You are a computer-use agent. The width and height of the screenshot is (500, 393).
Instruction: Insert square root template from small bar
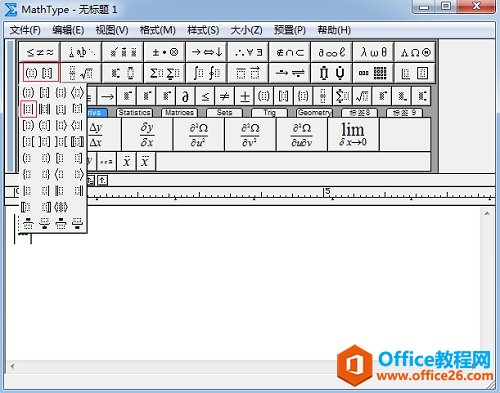click(362, 96)
